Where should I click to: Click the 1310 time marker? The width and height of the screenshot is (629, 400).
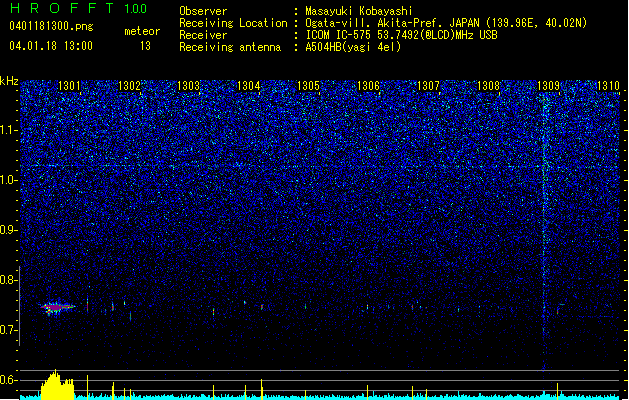coord(608,86)
